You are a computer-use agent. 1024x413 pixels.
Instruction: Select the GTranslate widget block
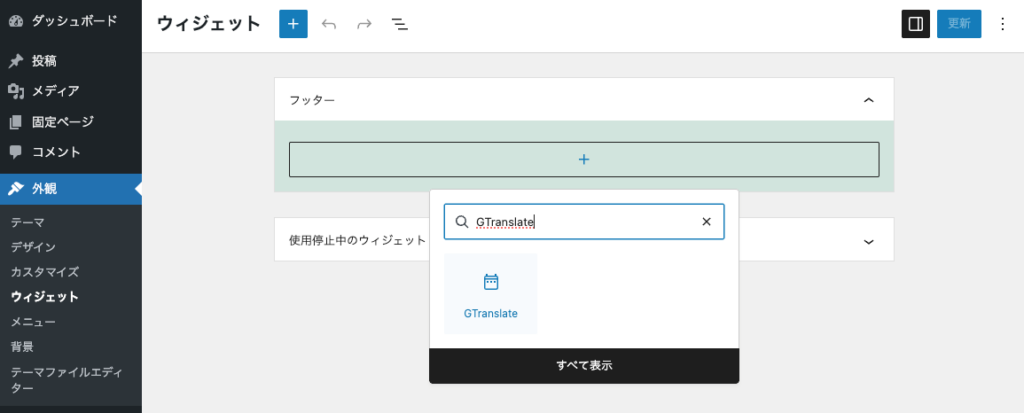[490, 294]
